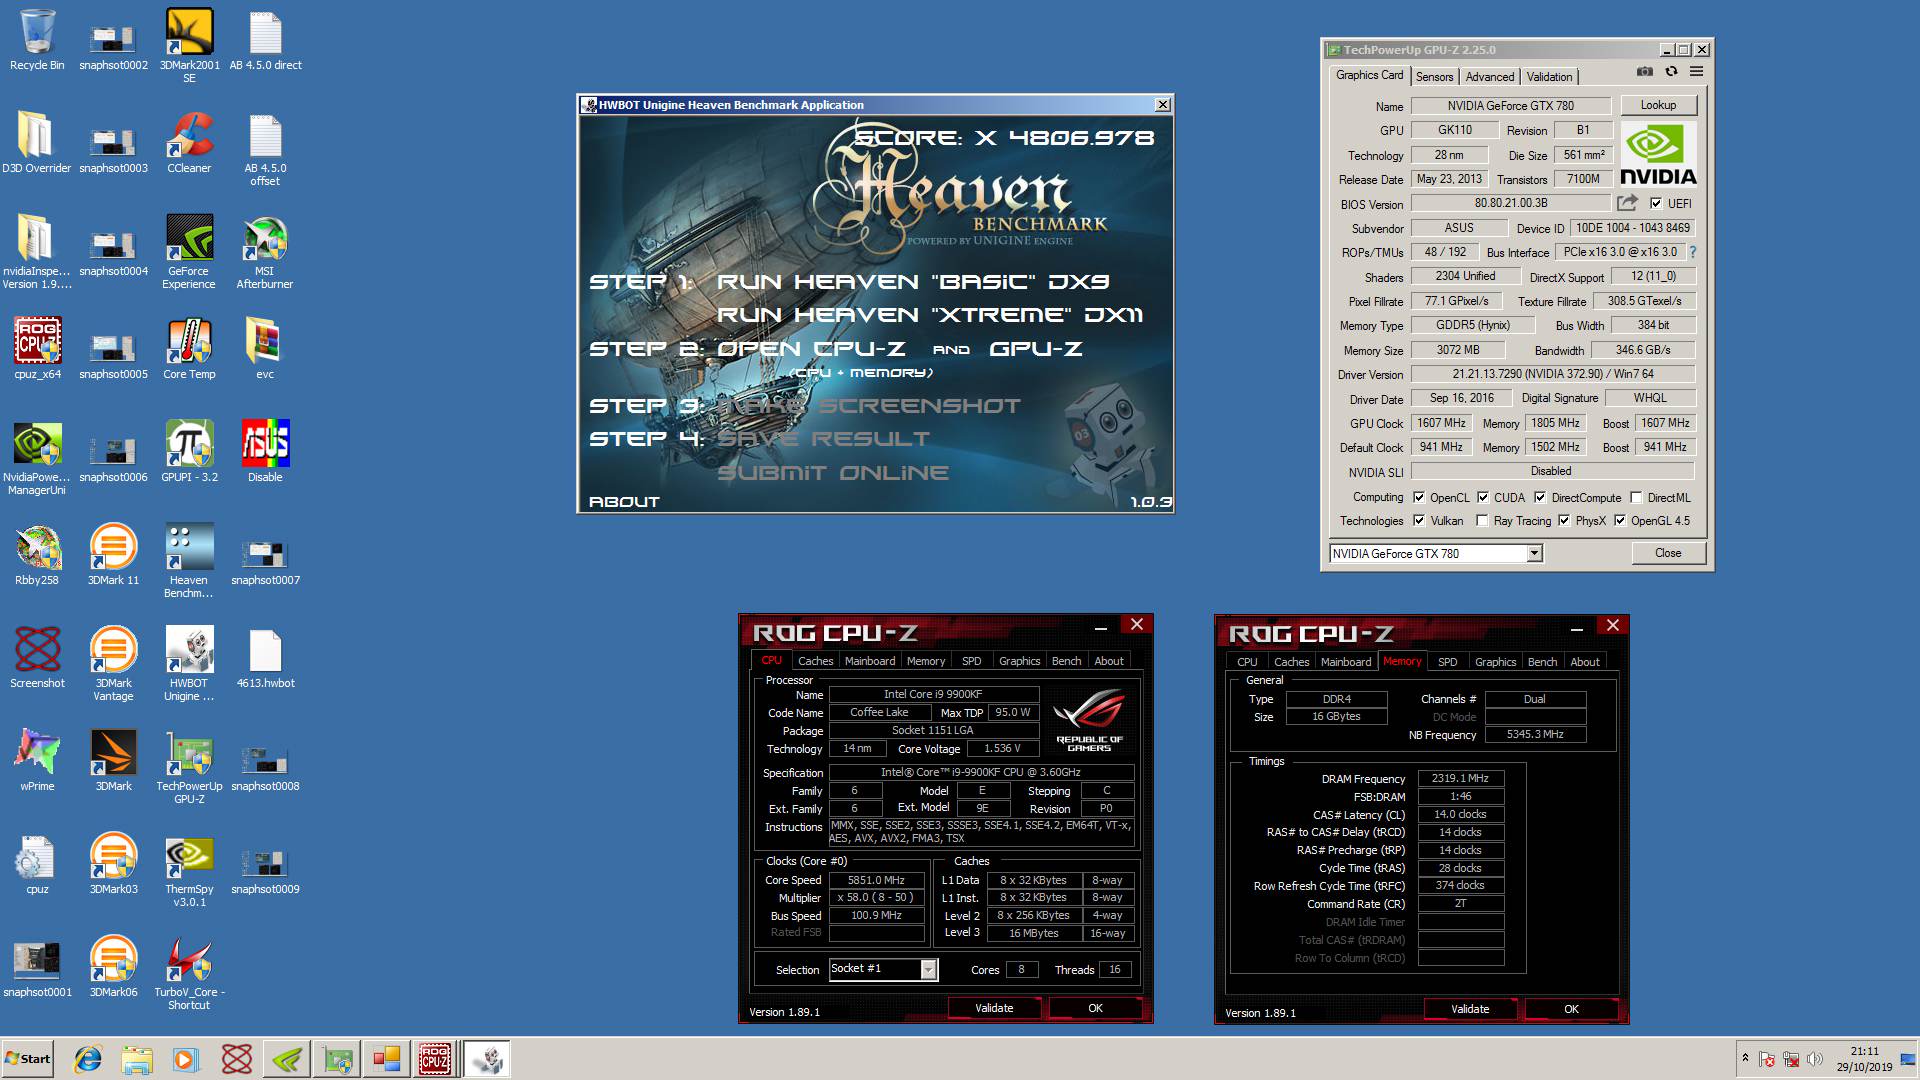
Task: Toggle PhysX checkbox in GPU-Z
Action: pyautogui.click(x=1564, y=520)
